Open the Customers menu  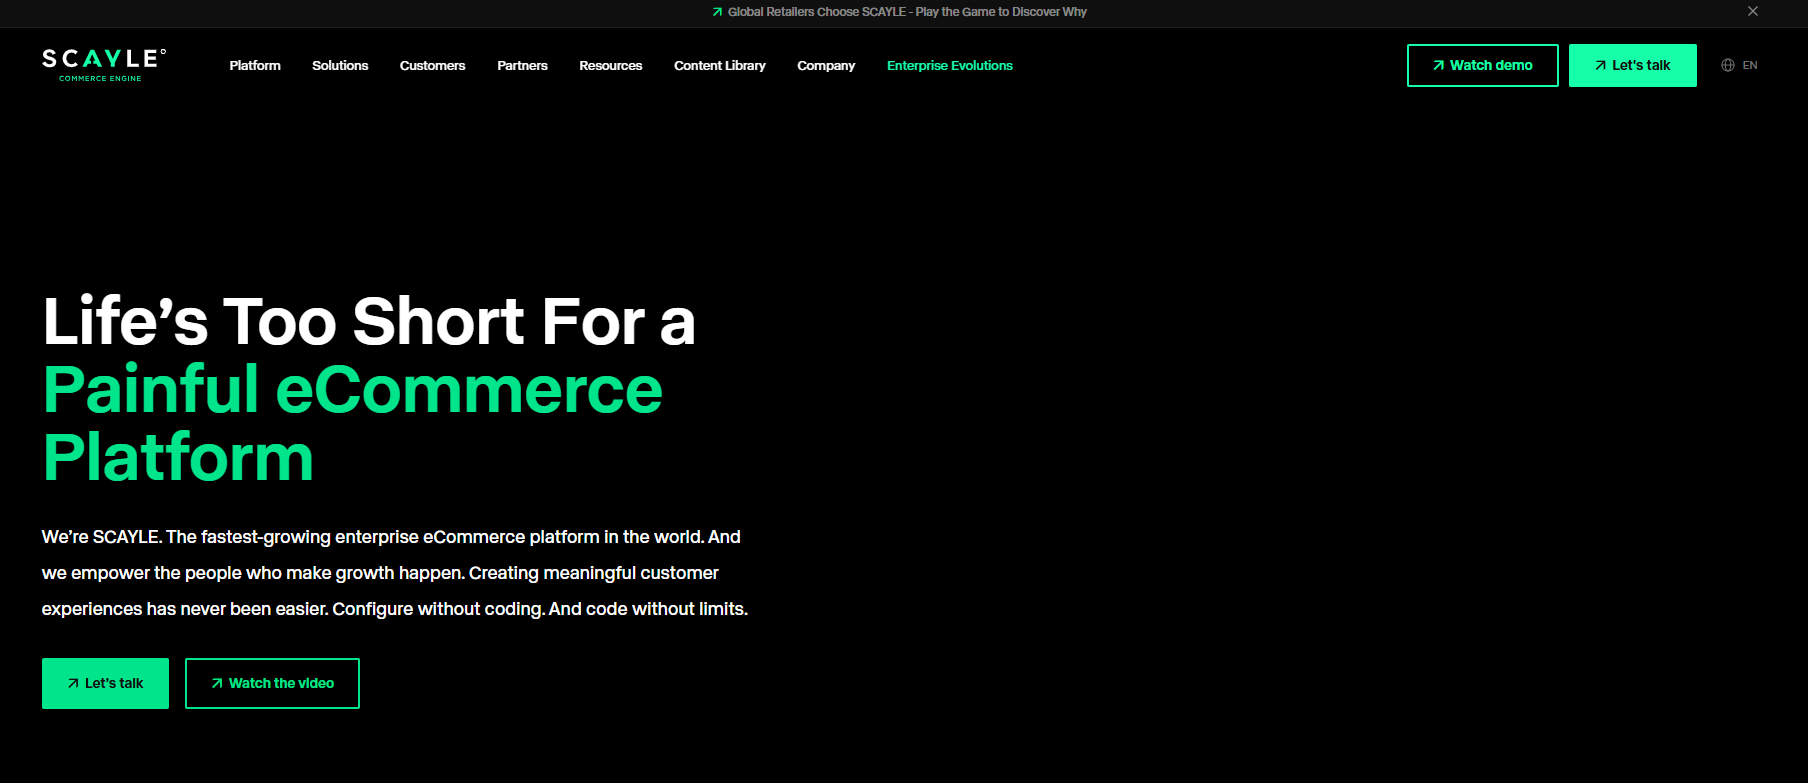433,65
